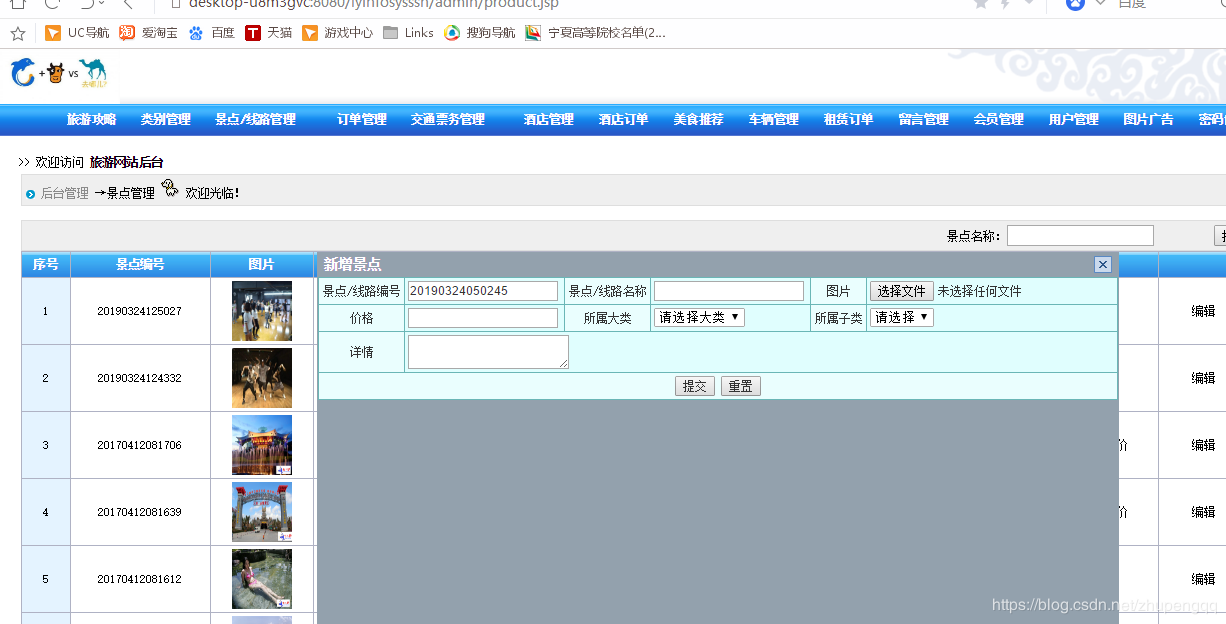The height and width of the screenshot is (624, 1226).
Task: Click 编辑 for row 20170412081612
Action: (1203, 579)
